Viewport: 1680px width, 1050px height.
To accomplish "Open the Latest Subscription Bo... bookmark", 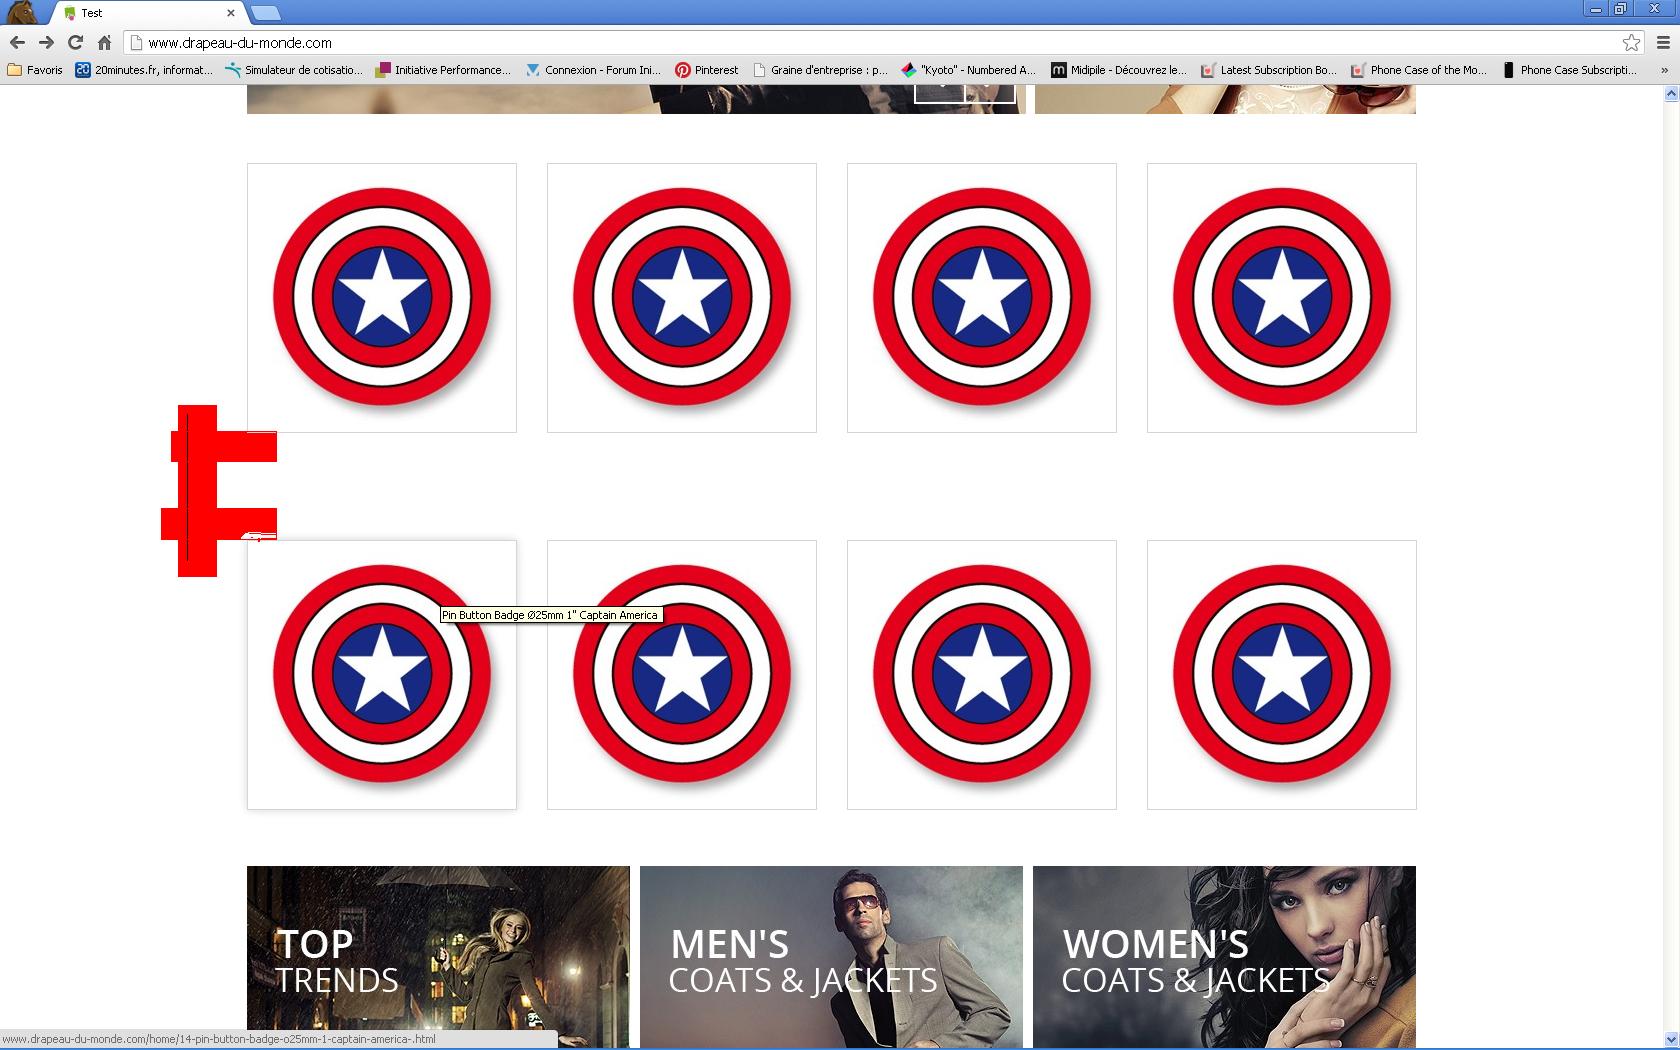I will 1269,70.
